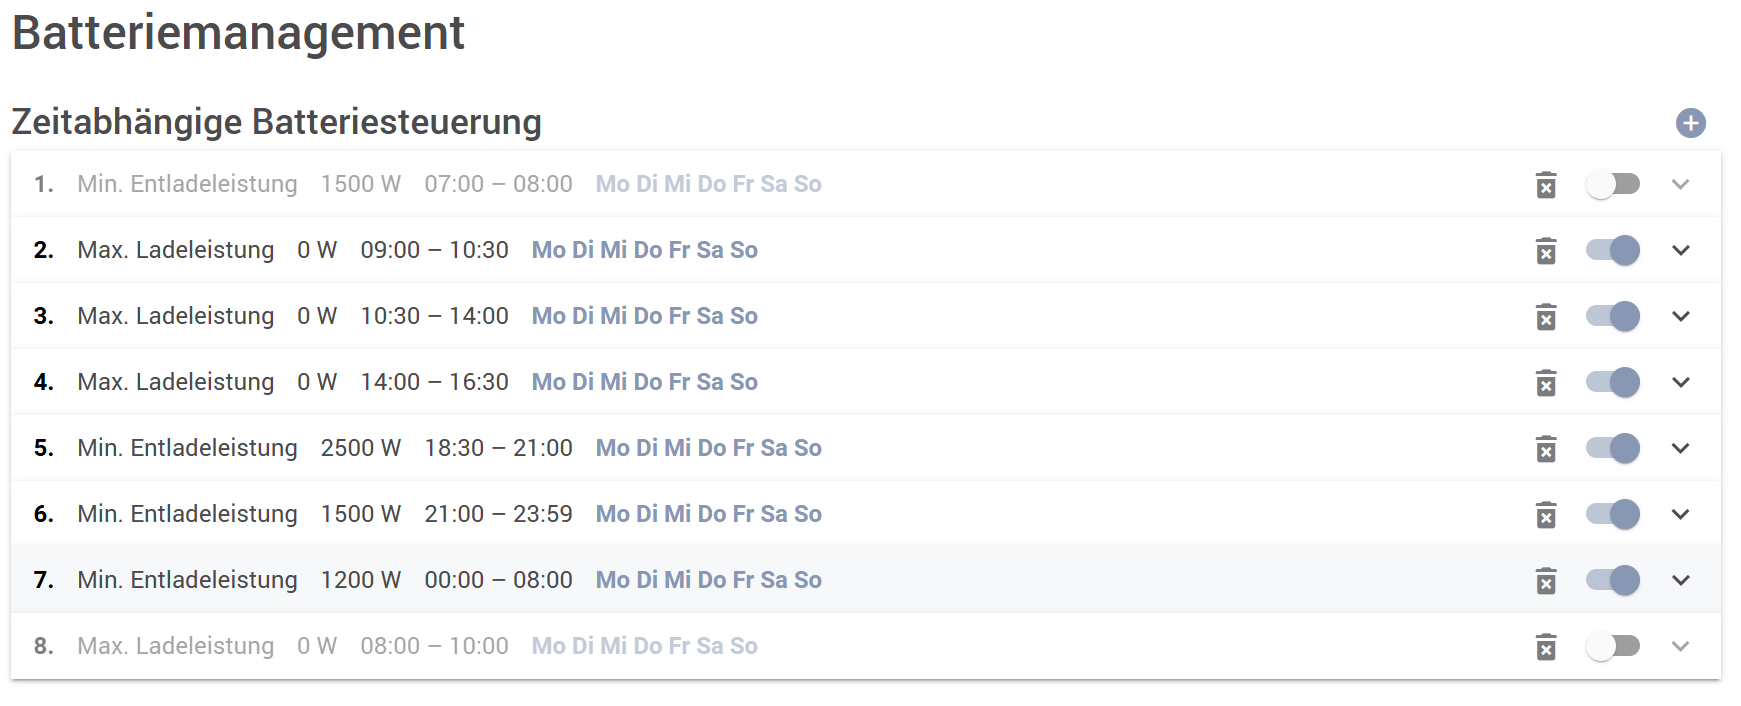Delete rule 3 scheduled 10:30 – 14:00
The image size is (1741, 706).
click(x=1546, y=317)
